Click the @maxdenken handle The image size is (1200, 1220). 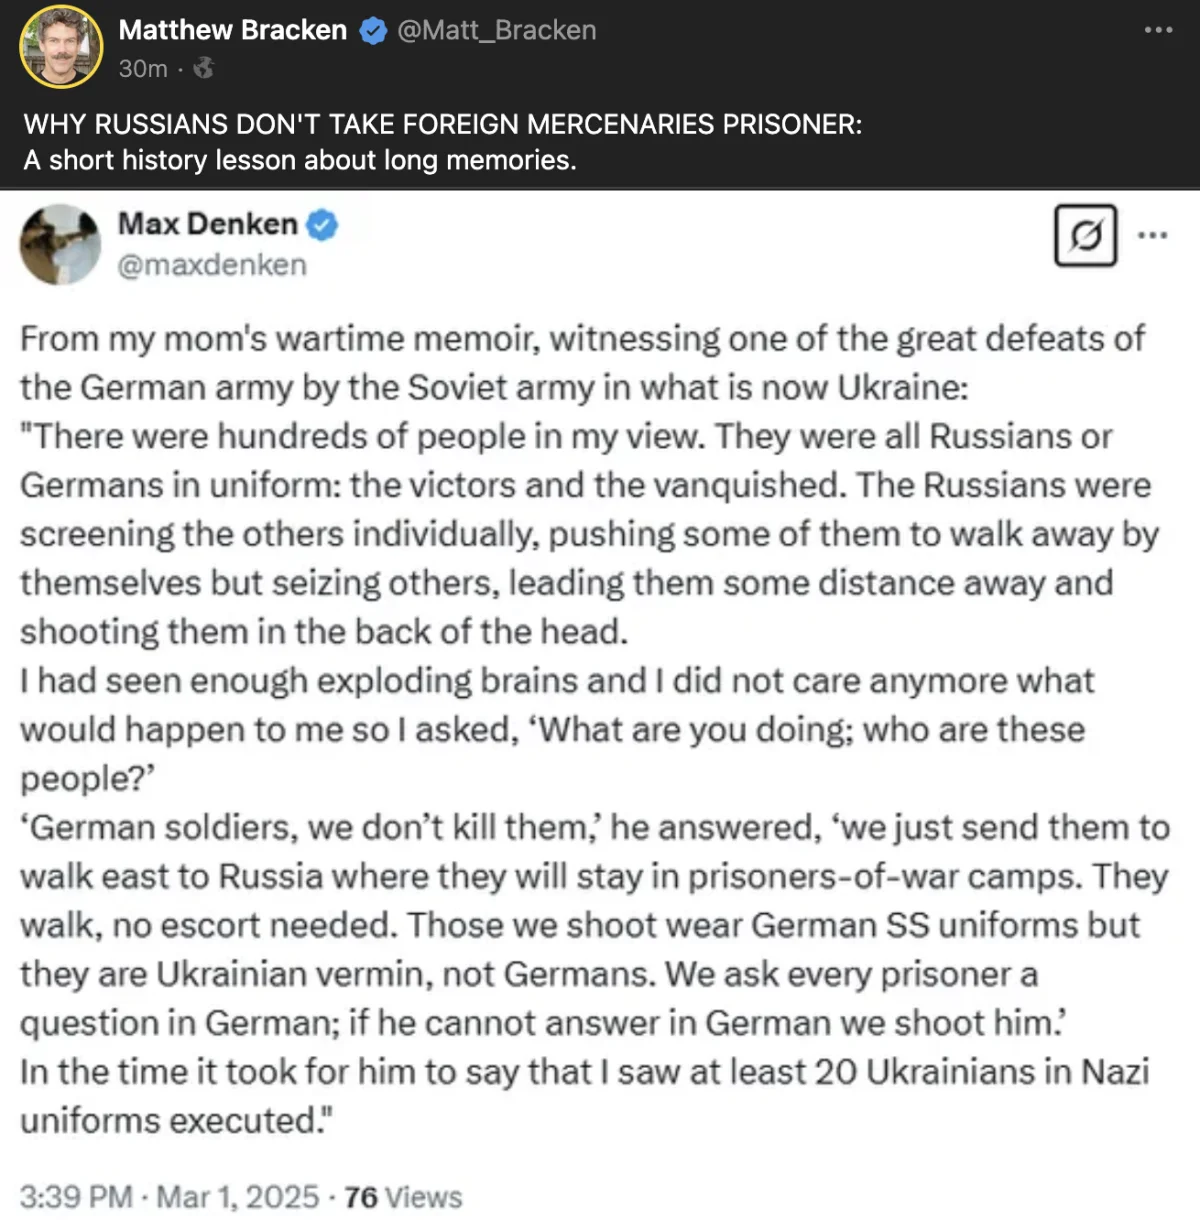coord(212,265)
